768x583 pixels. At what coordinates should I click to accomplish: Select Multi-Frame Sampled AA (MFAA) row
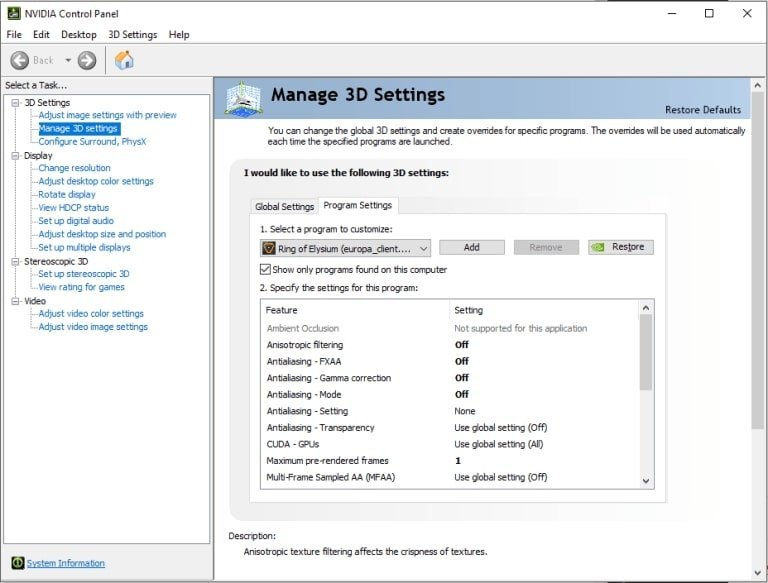[x=450, y=478]
